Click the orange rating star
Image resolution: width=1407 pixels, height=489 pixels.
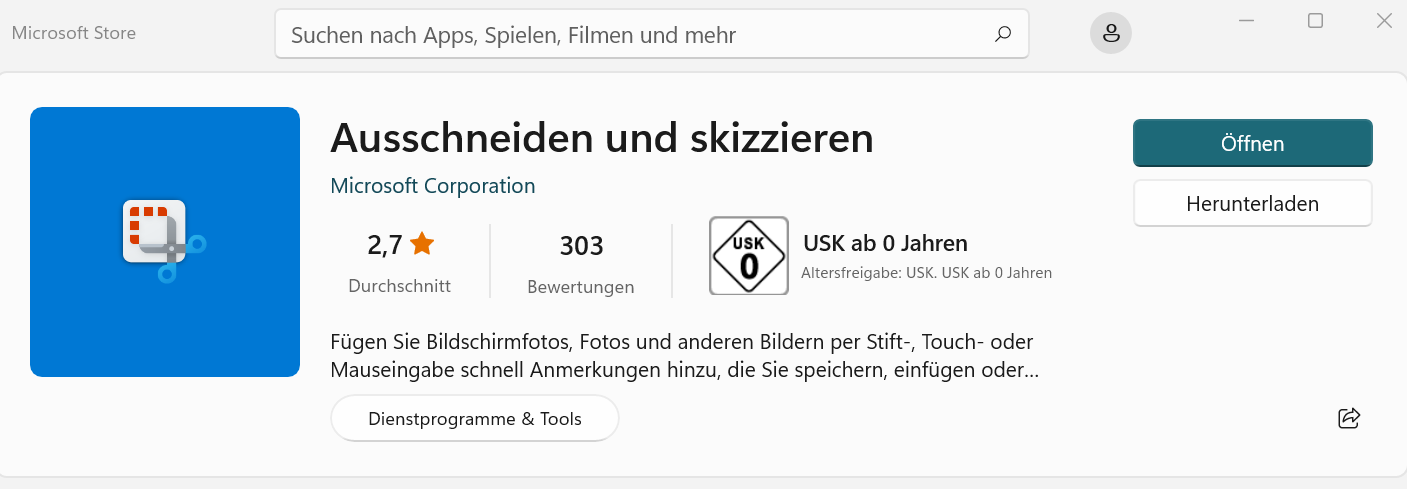(x=422, y=243)
